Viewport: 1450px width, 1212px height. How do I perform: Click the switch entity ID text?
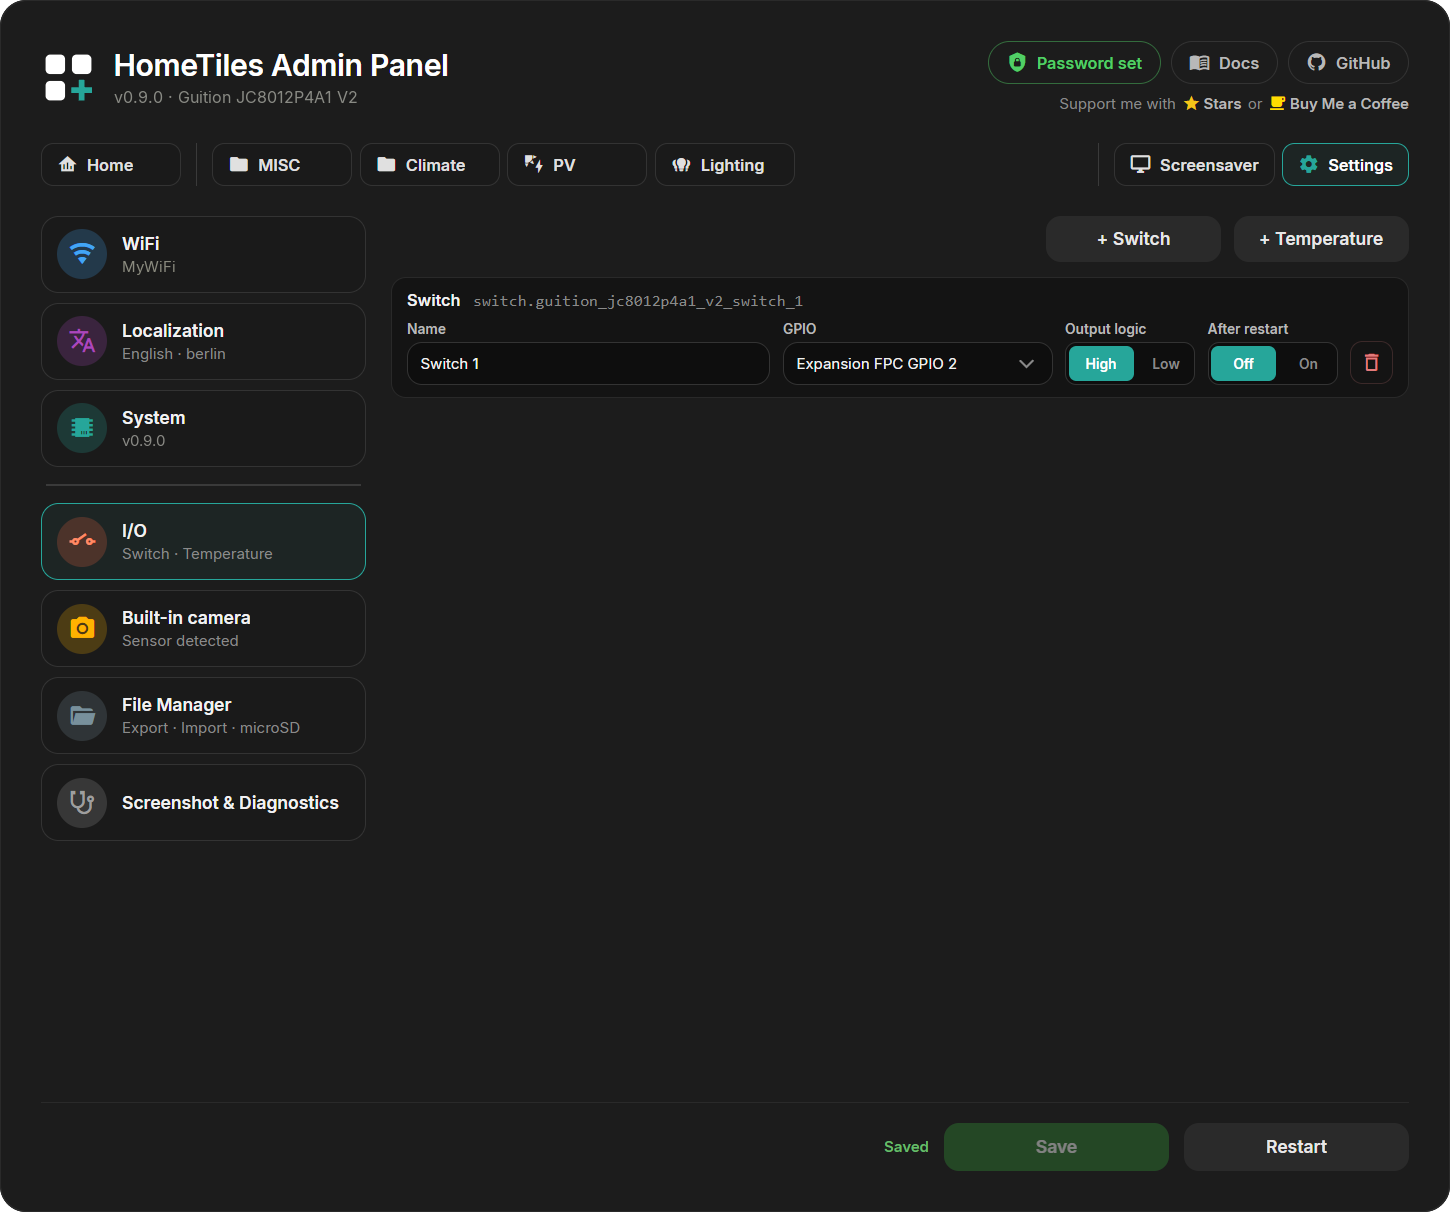(638, 301)
